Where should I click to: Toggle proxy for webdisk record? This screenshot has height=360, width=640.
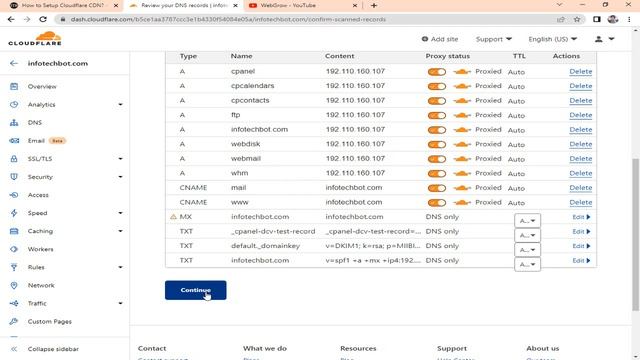click(x=437, y=144)
